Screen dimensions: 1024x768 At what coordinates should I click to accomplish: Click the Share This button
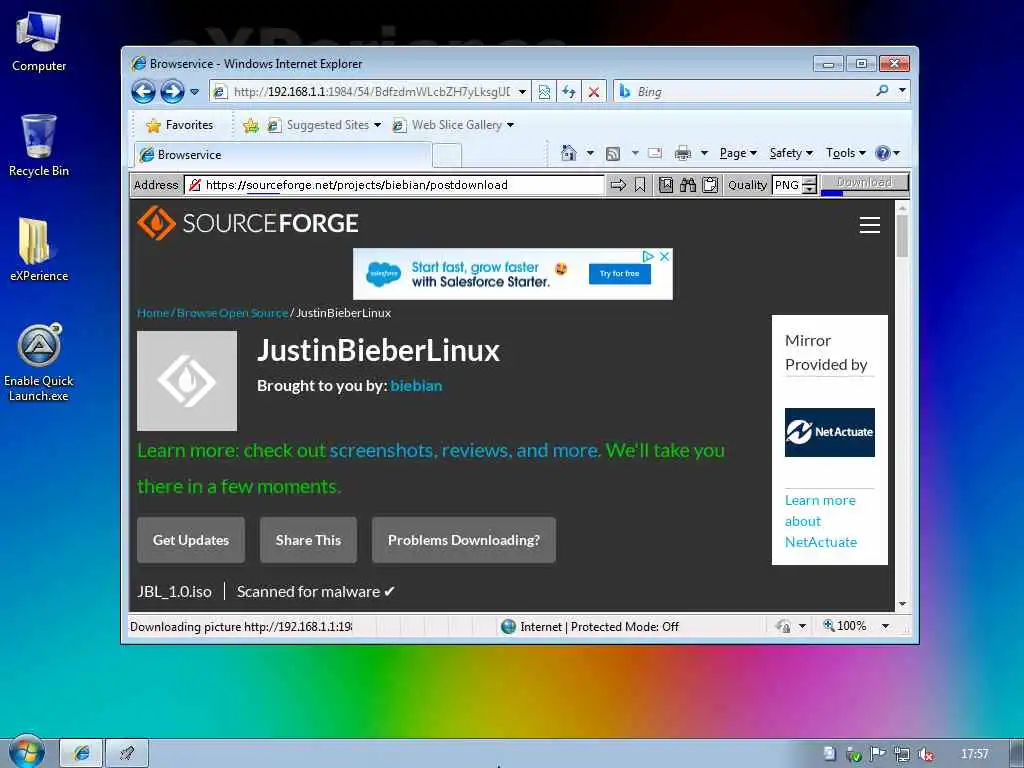(308, 540)
